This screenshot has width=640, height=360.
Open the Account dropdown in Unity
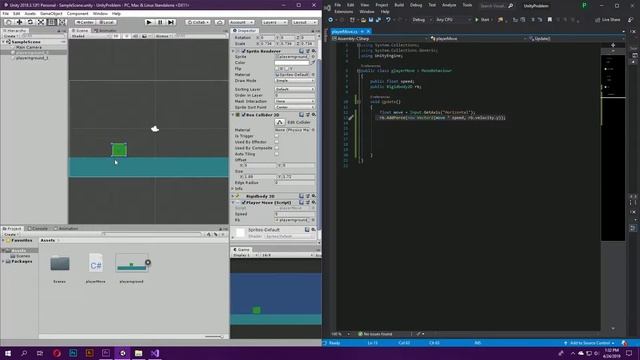241,22
